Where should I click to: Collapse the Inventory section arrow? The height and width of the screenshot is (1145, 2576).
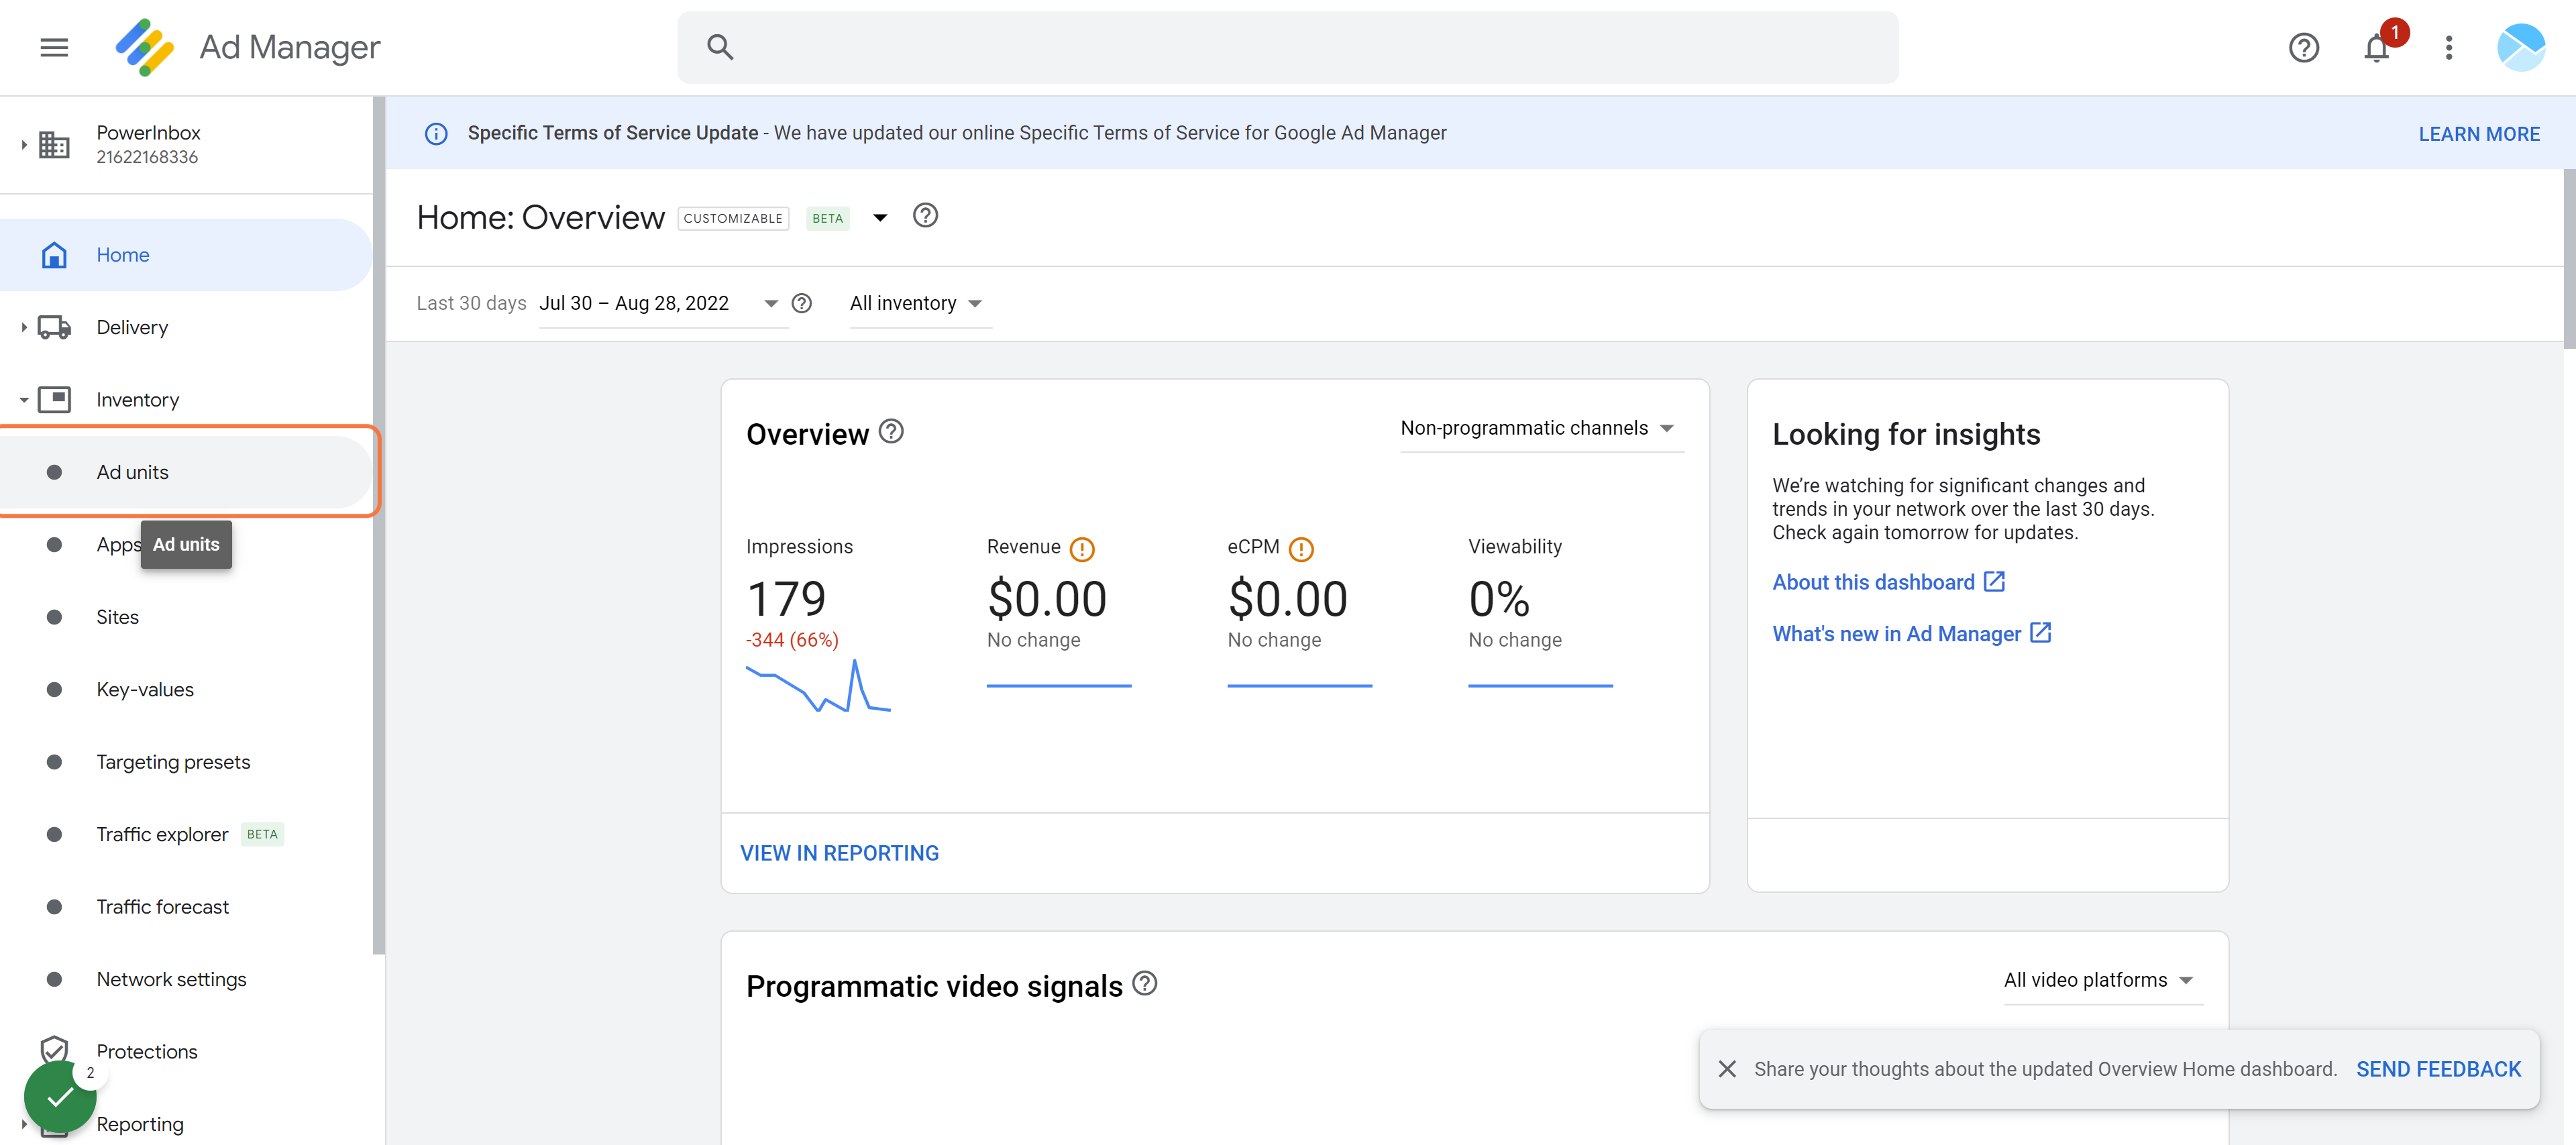pos(23,400)
